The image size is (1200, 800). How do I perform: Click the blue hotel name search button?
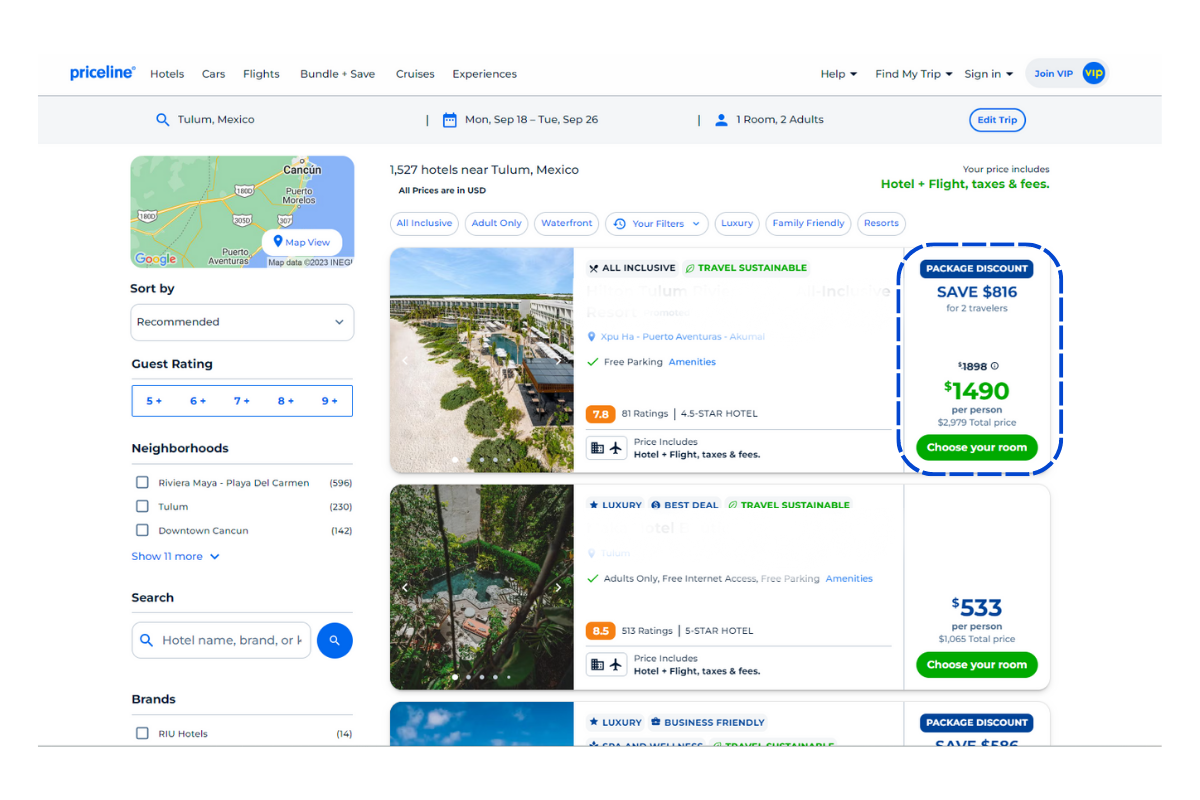[x=335, y=640]
